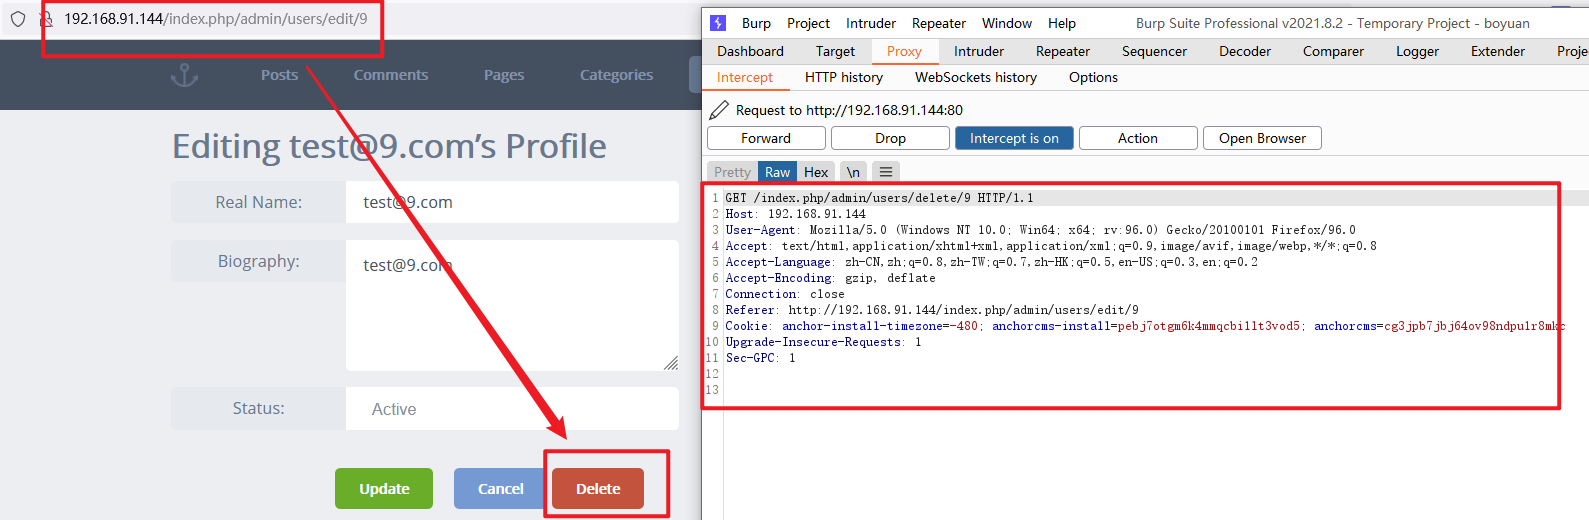Click the insecure lock icon in address bar

click(x=46, y=19)
